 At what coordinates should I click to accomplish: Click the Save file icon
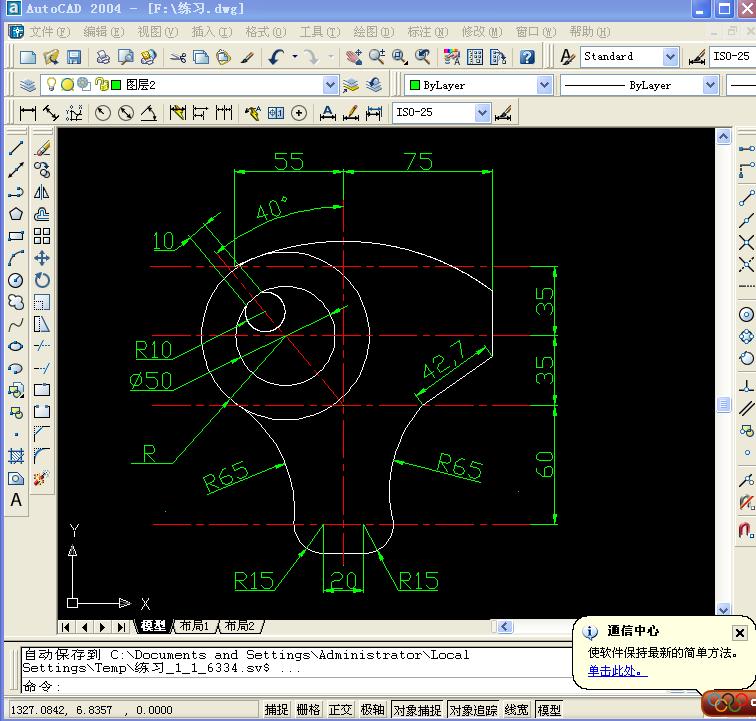[74, 57]
